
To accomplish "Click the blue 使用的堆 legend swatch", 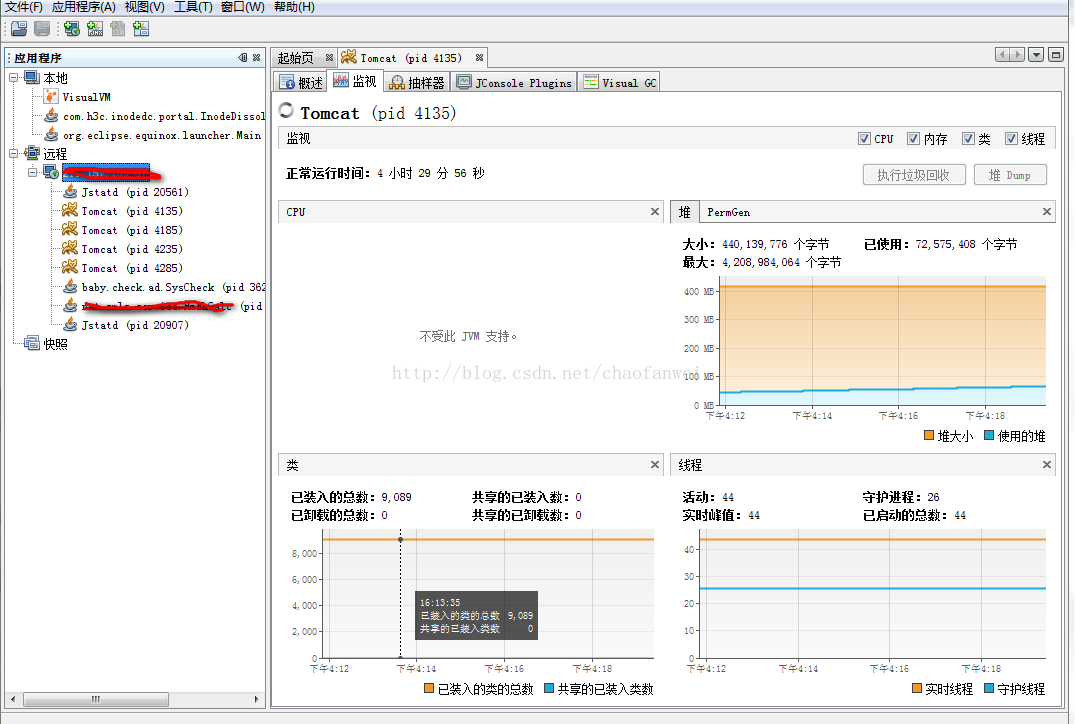I will point(989,435).
